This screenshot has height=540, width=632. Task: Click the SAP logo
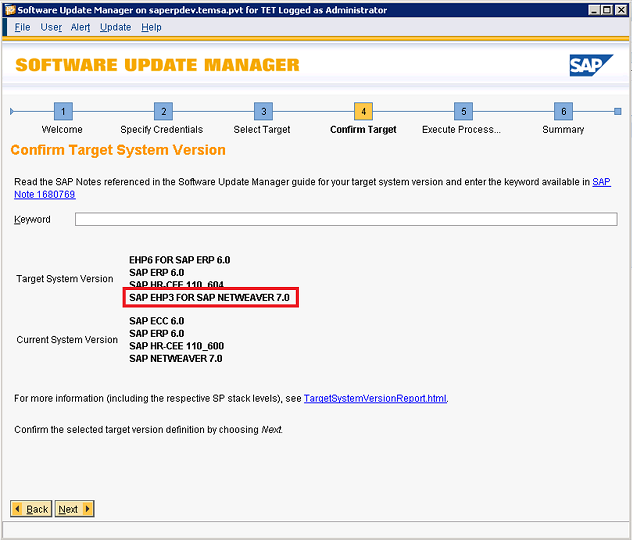[591, 65]
